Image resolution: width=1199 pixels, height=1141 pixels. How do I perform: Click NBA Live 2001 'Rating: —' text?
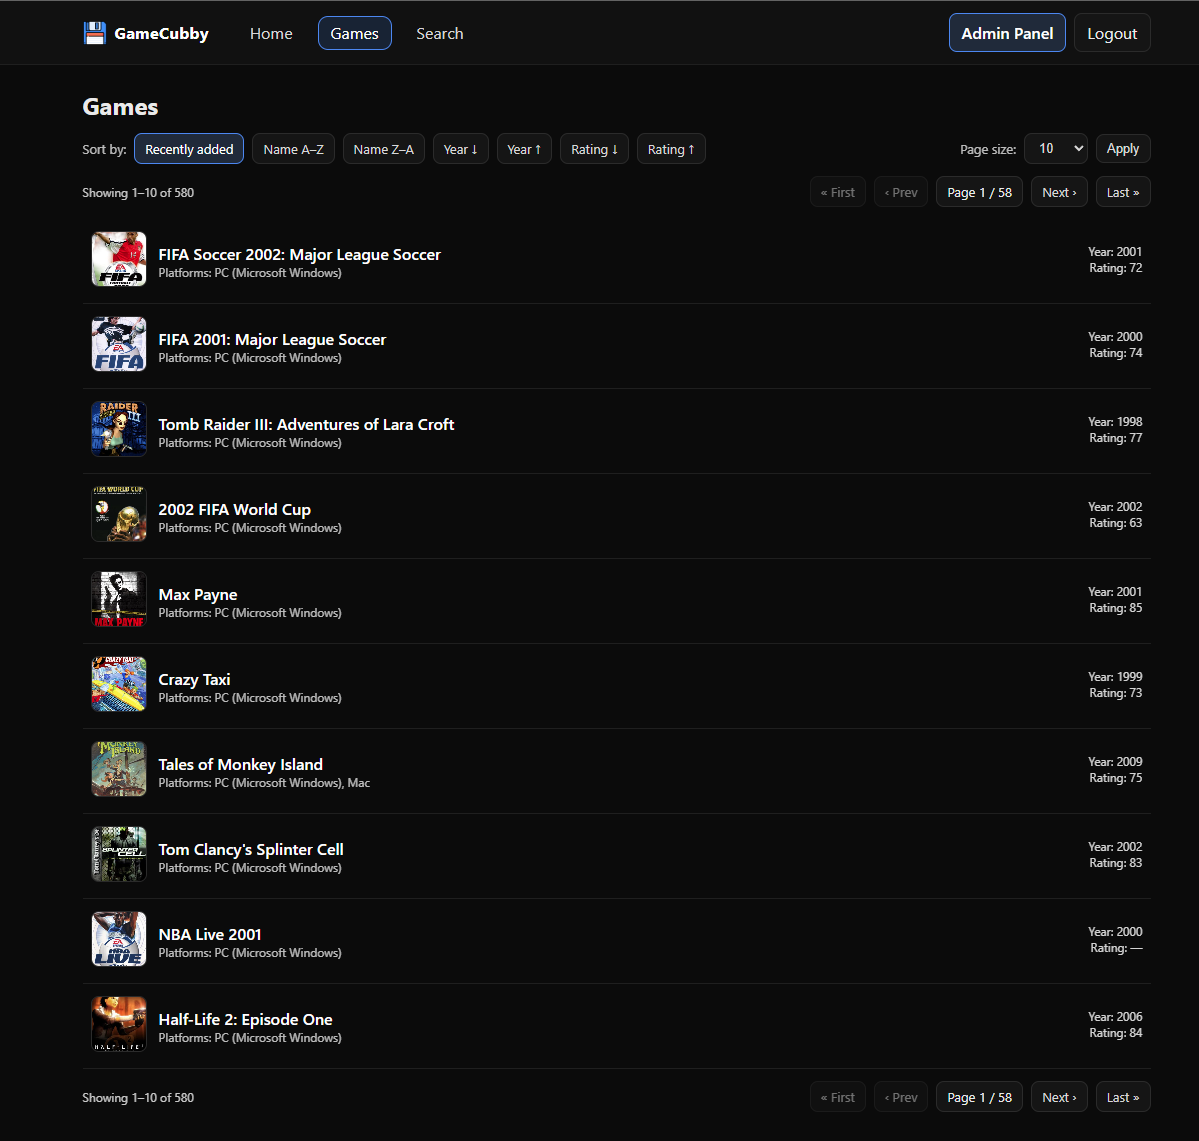pos(1116,947)
